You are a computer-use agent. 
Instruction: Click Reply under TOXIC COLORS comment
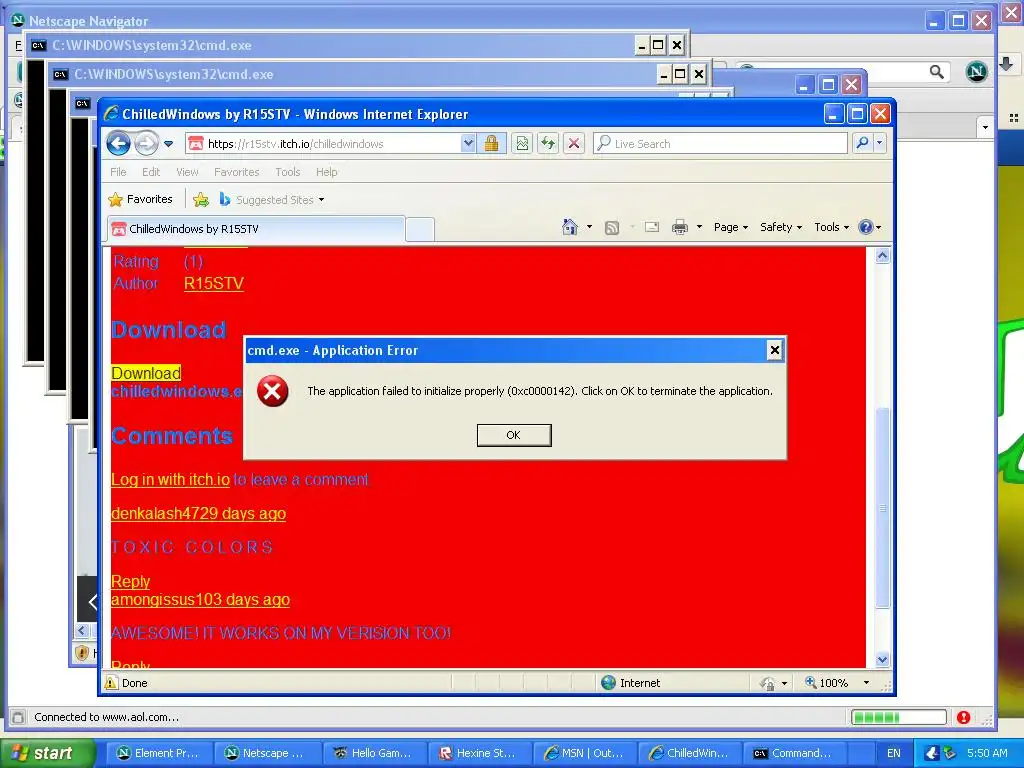point(131,581)
